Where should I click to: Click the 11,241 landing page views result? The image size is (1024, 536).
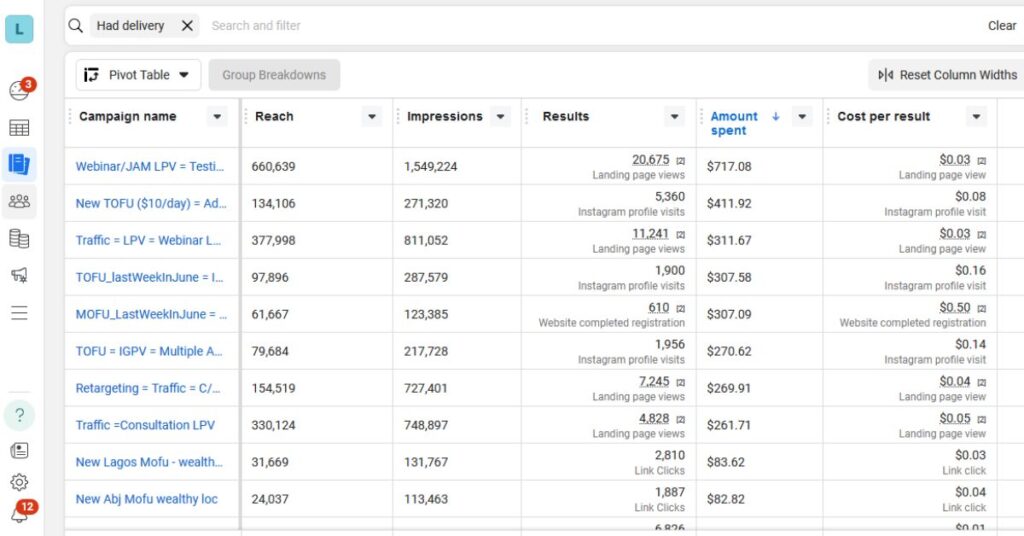(650, 234)
